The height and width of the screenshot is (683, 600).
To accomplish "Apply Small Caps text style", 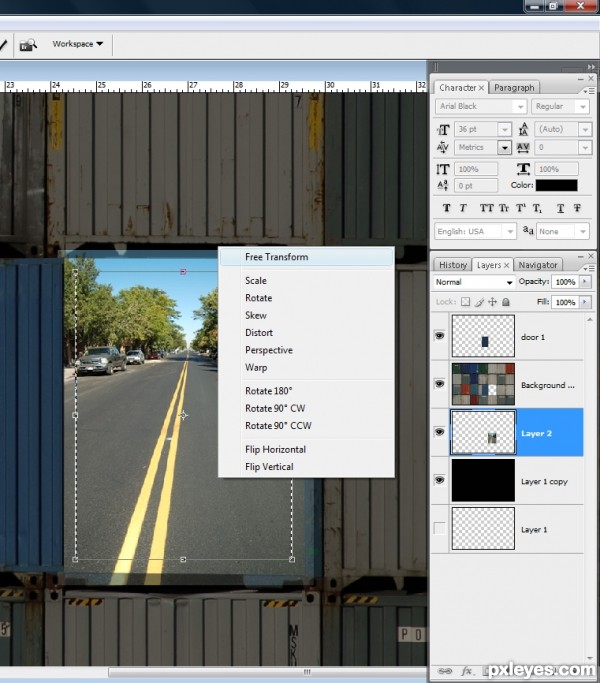I will pyautogui.click(x=504, y=208).
